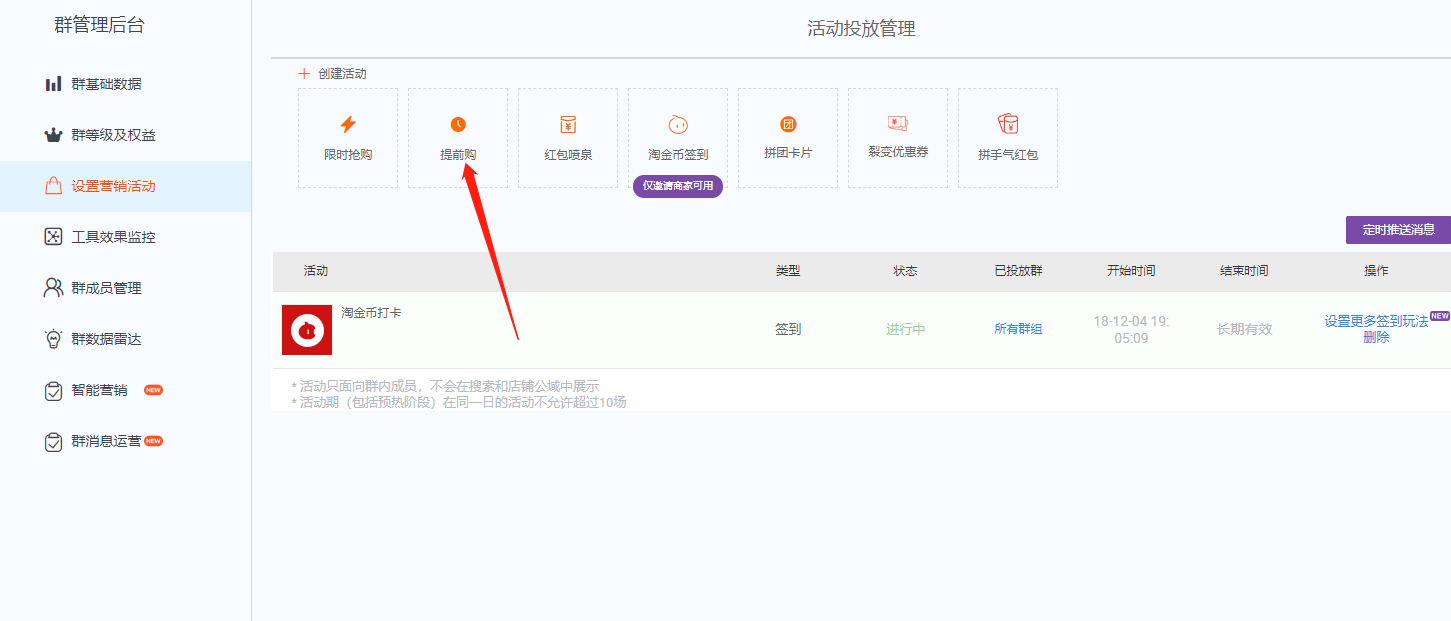The width and height of the screenshot is (1451, 621).
Task: Click the 仅邀请商家可用 purple badge
Action: click(678, 186)
